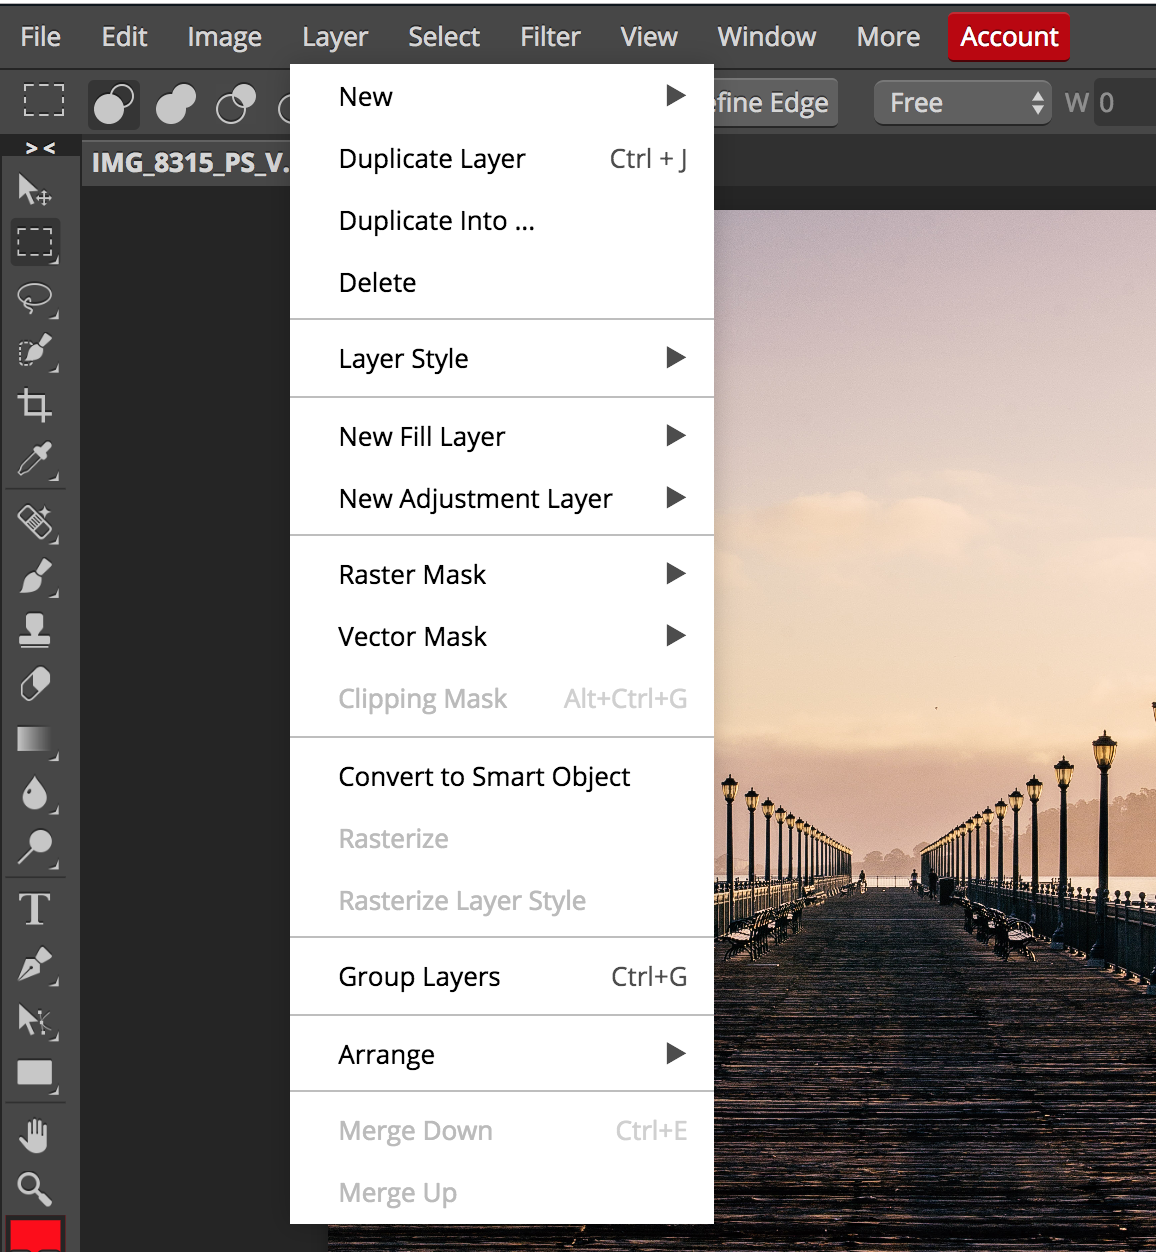The height and width of the screenshot is (1252, 1156).
Task: Open the Free aspect ratio dropdown
Action: [962, 102]
